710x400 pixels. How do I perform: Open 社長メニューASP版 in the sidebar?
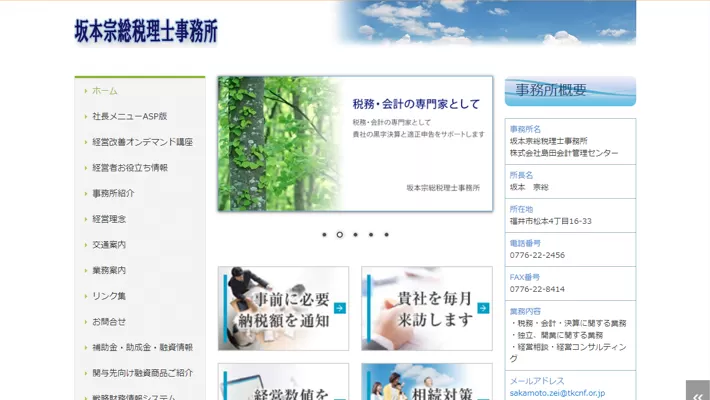pos(130,116)
